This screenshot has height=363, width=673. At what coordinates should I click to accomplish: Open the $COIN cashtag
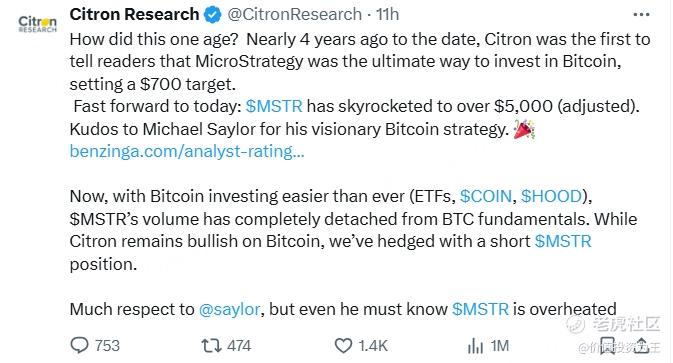tap(485, 196)
